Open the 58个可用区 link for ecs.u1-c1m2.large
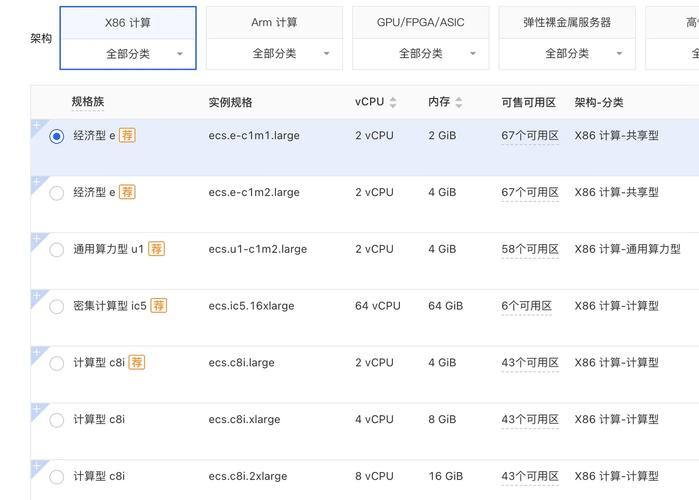Viewport: 699px width, 500px height. 530,249
